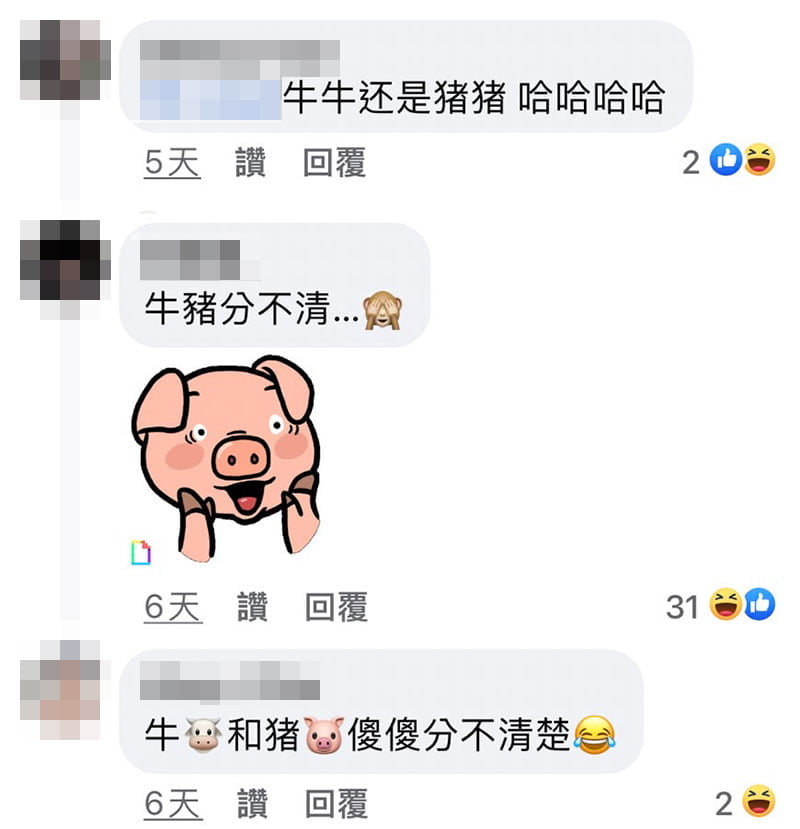800x829 pixels.
Task: Click the laughing reaction on last comment
Action: [759, 801]
